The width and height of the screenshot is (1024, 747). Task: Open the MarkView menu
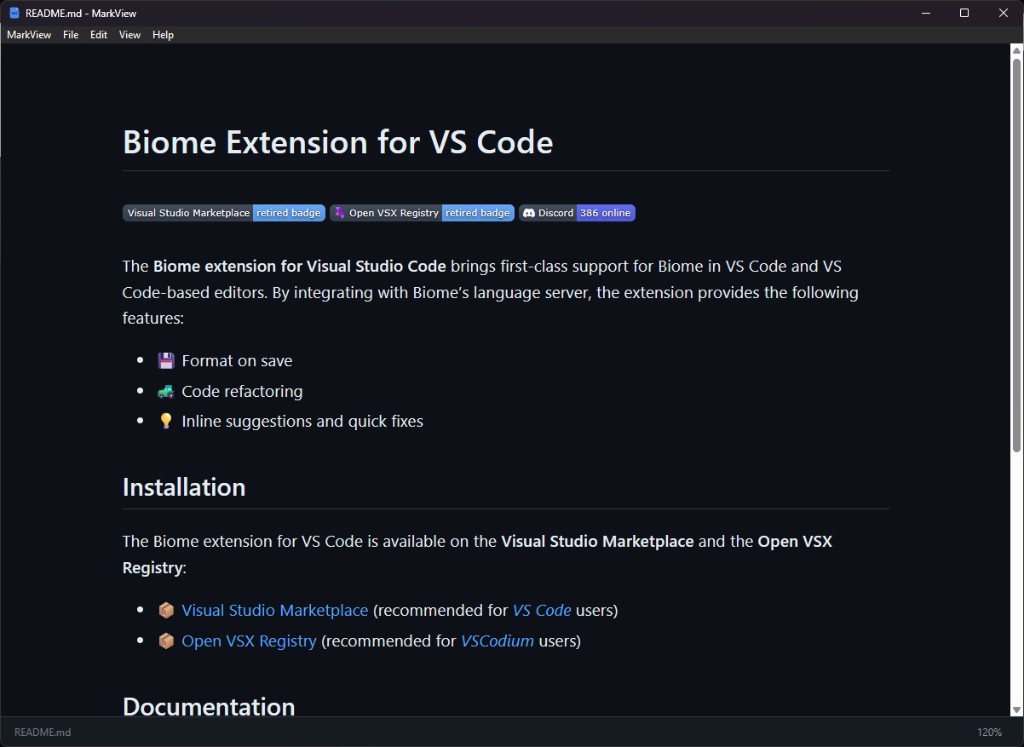tap(29, 35)
